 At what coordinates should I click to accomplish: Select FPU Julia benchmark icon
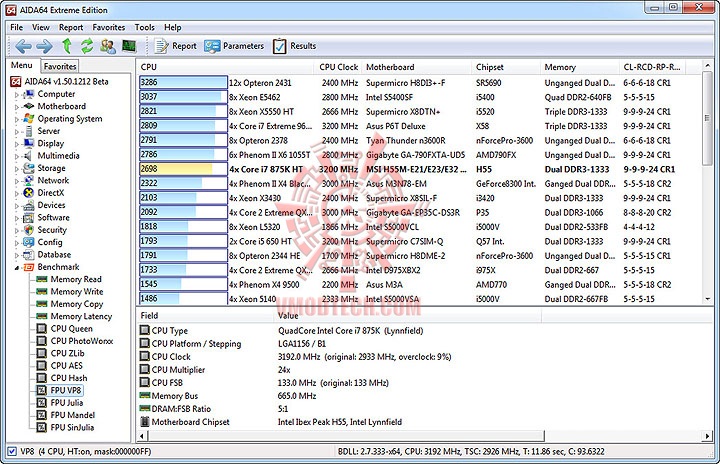pyautogui.click(x=42, y=403)
